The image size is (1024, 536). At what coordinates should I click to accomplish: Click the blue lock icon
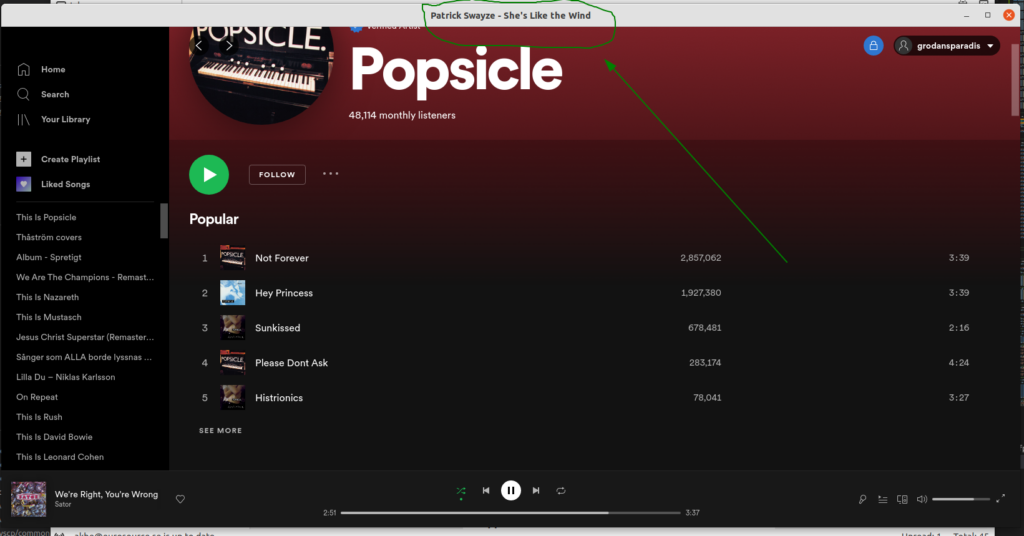[x=873, y=46]
